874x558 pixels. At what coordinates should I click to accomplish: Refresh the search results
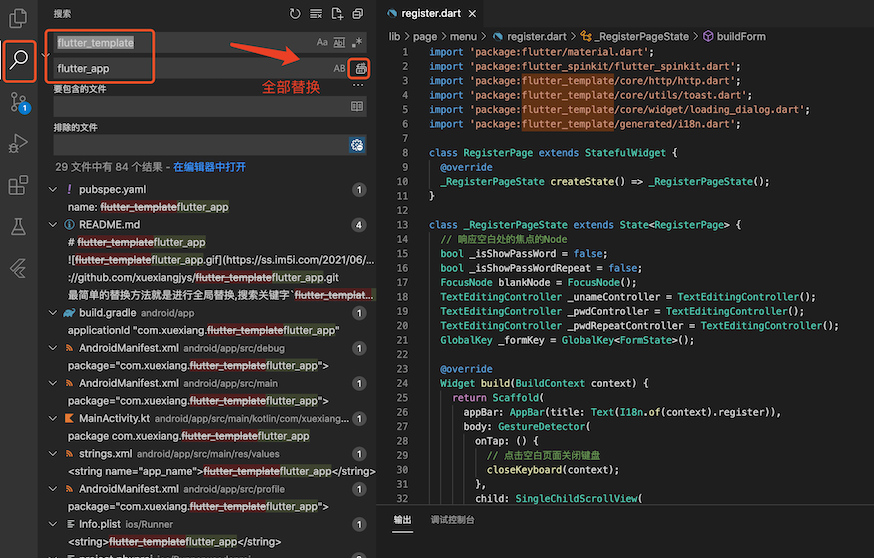(295, 13)
